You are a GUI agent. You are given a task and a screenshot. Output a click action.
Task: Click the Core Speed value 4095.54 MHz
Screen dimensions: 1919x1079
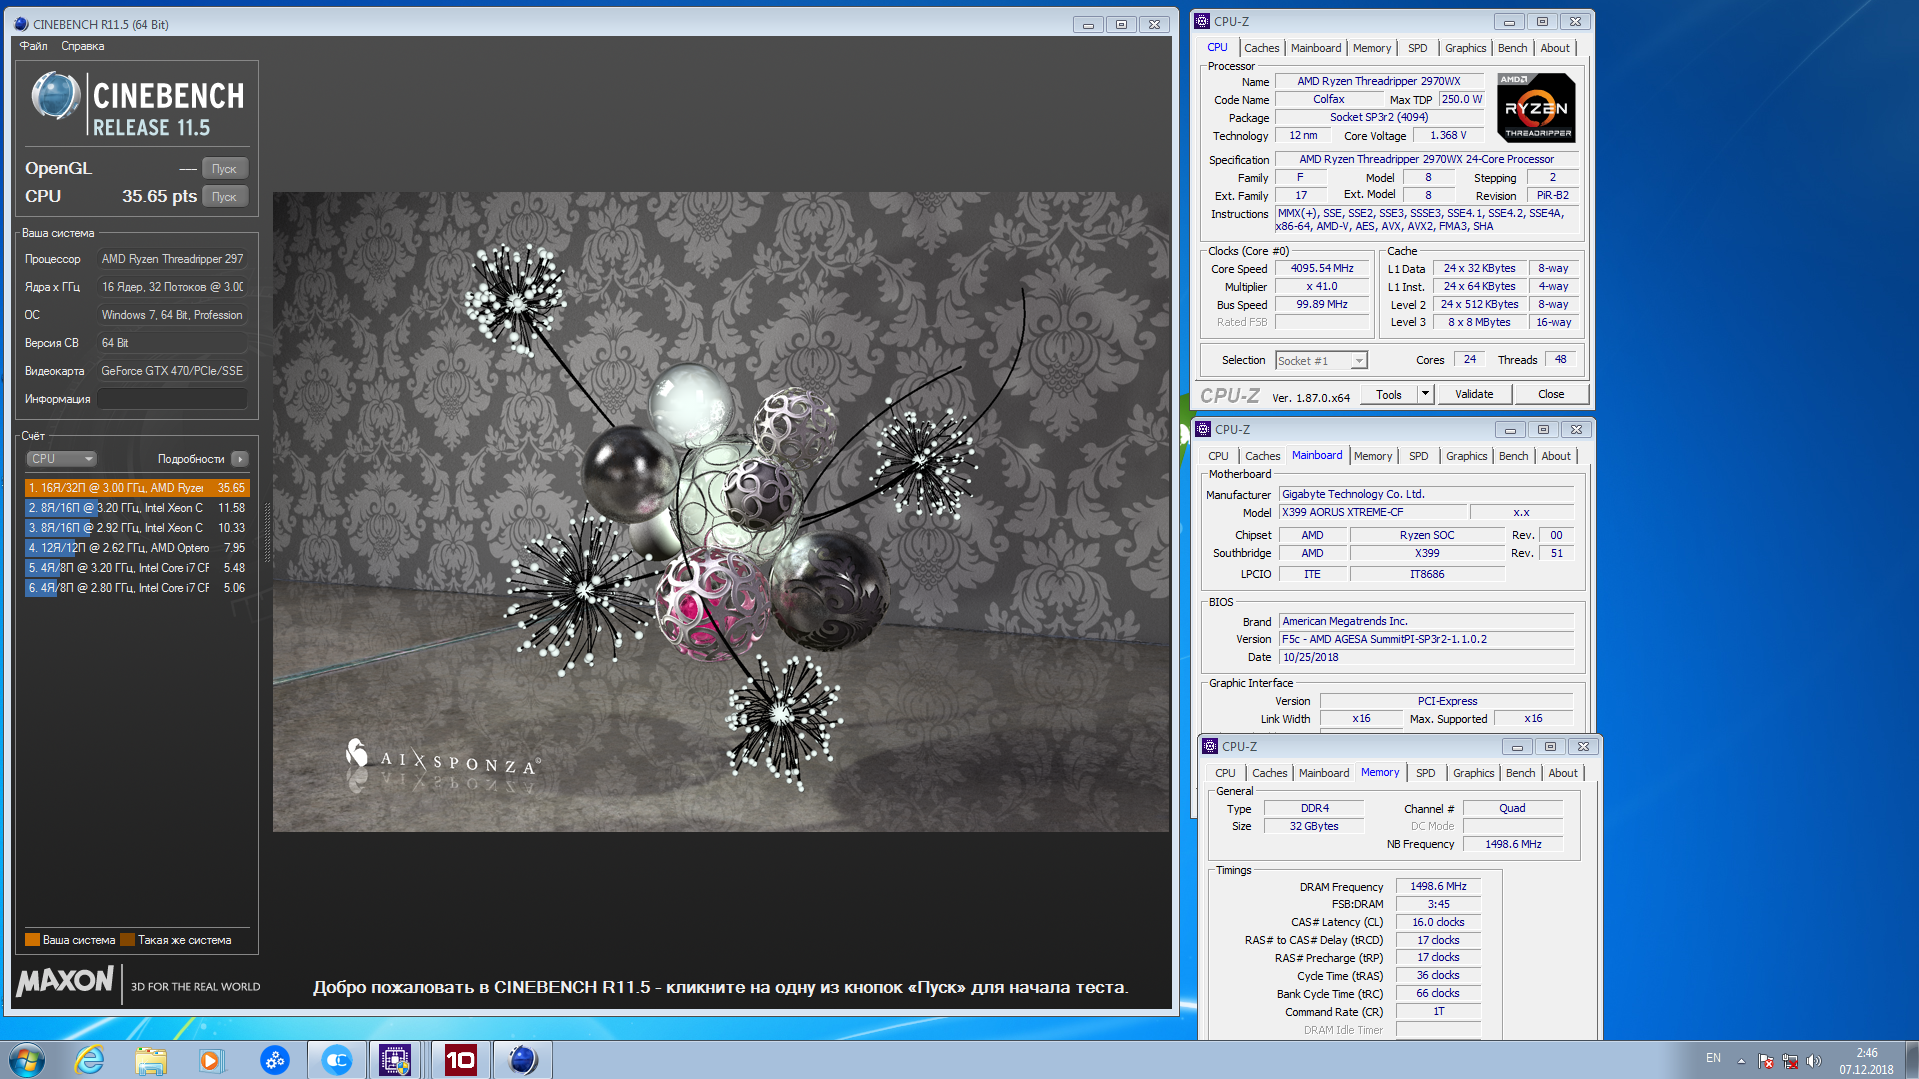point(1321,268)
